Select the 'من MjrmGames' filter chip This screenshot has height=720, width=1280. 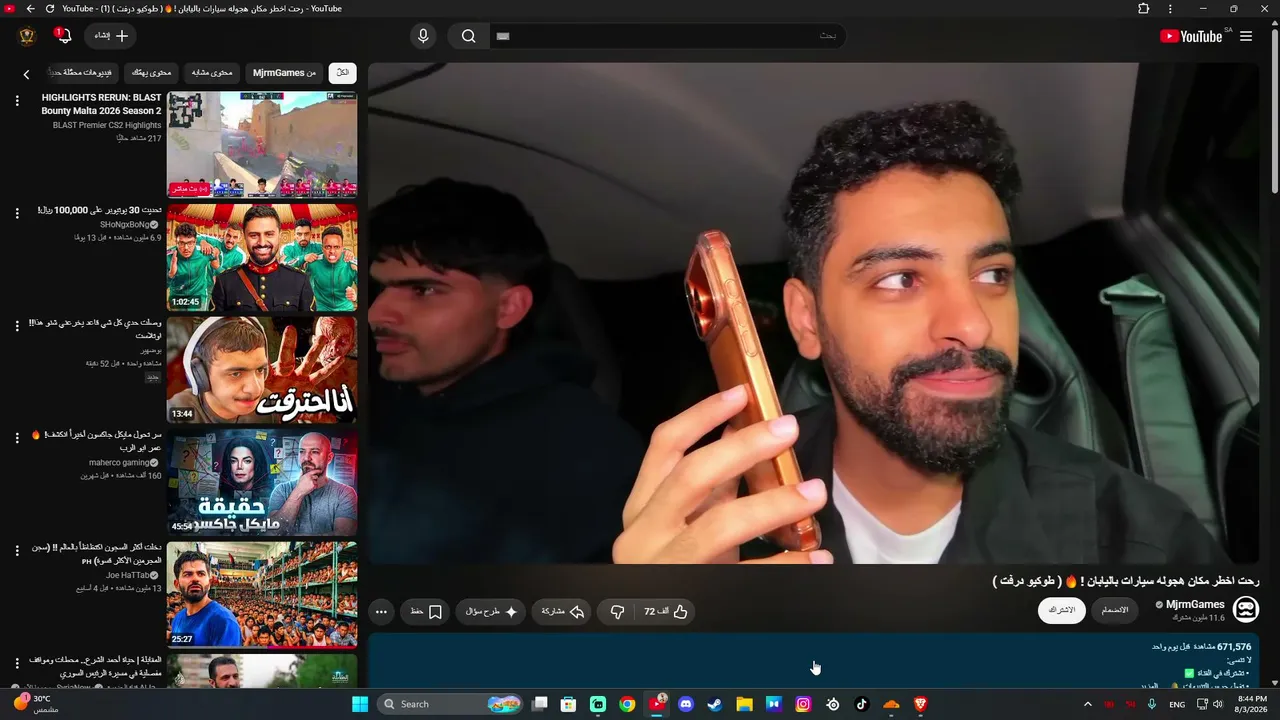point(285,73)
